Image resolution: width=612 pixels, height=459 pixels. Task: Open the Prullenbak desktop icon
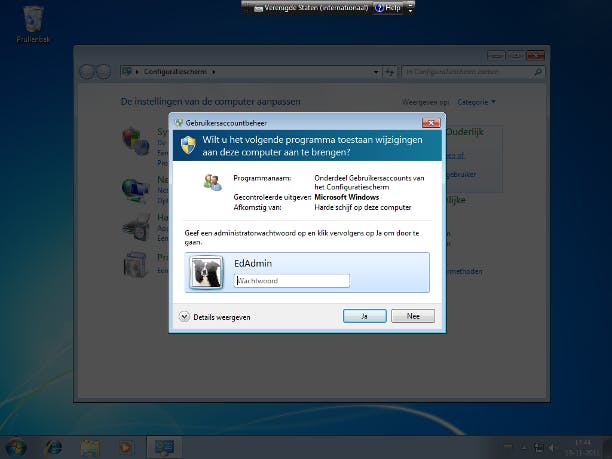[33, 24]
